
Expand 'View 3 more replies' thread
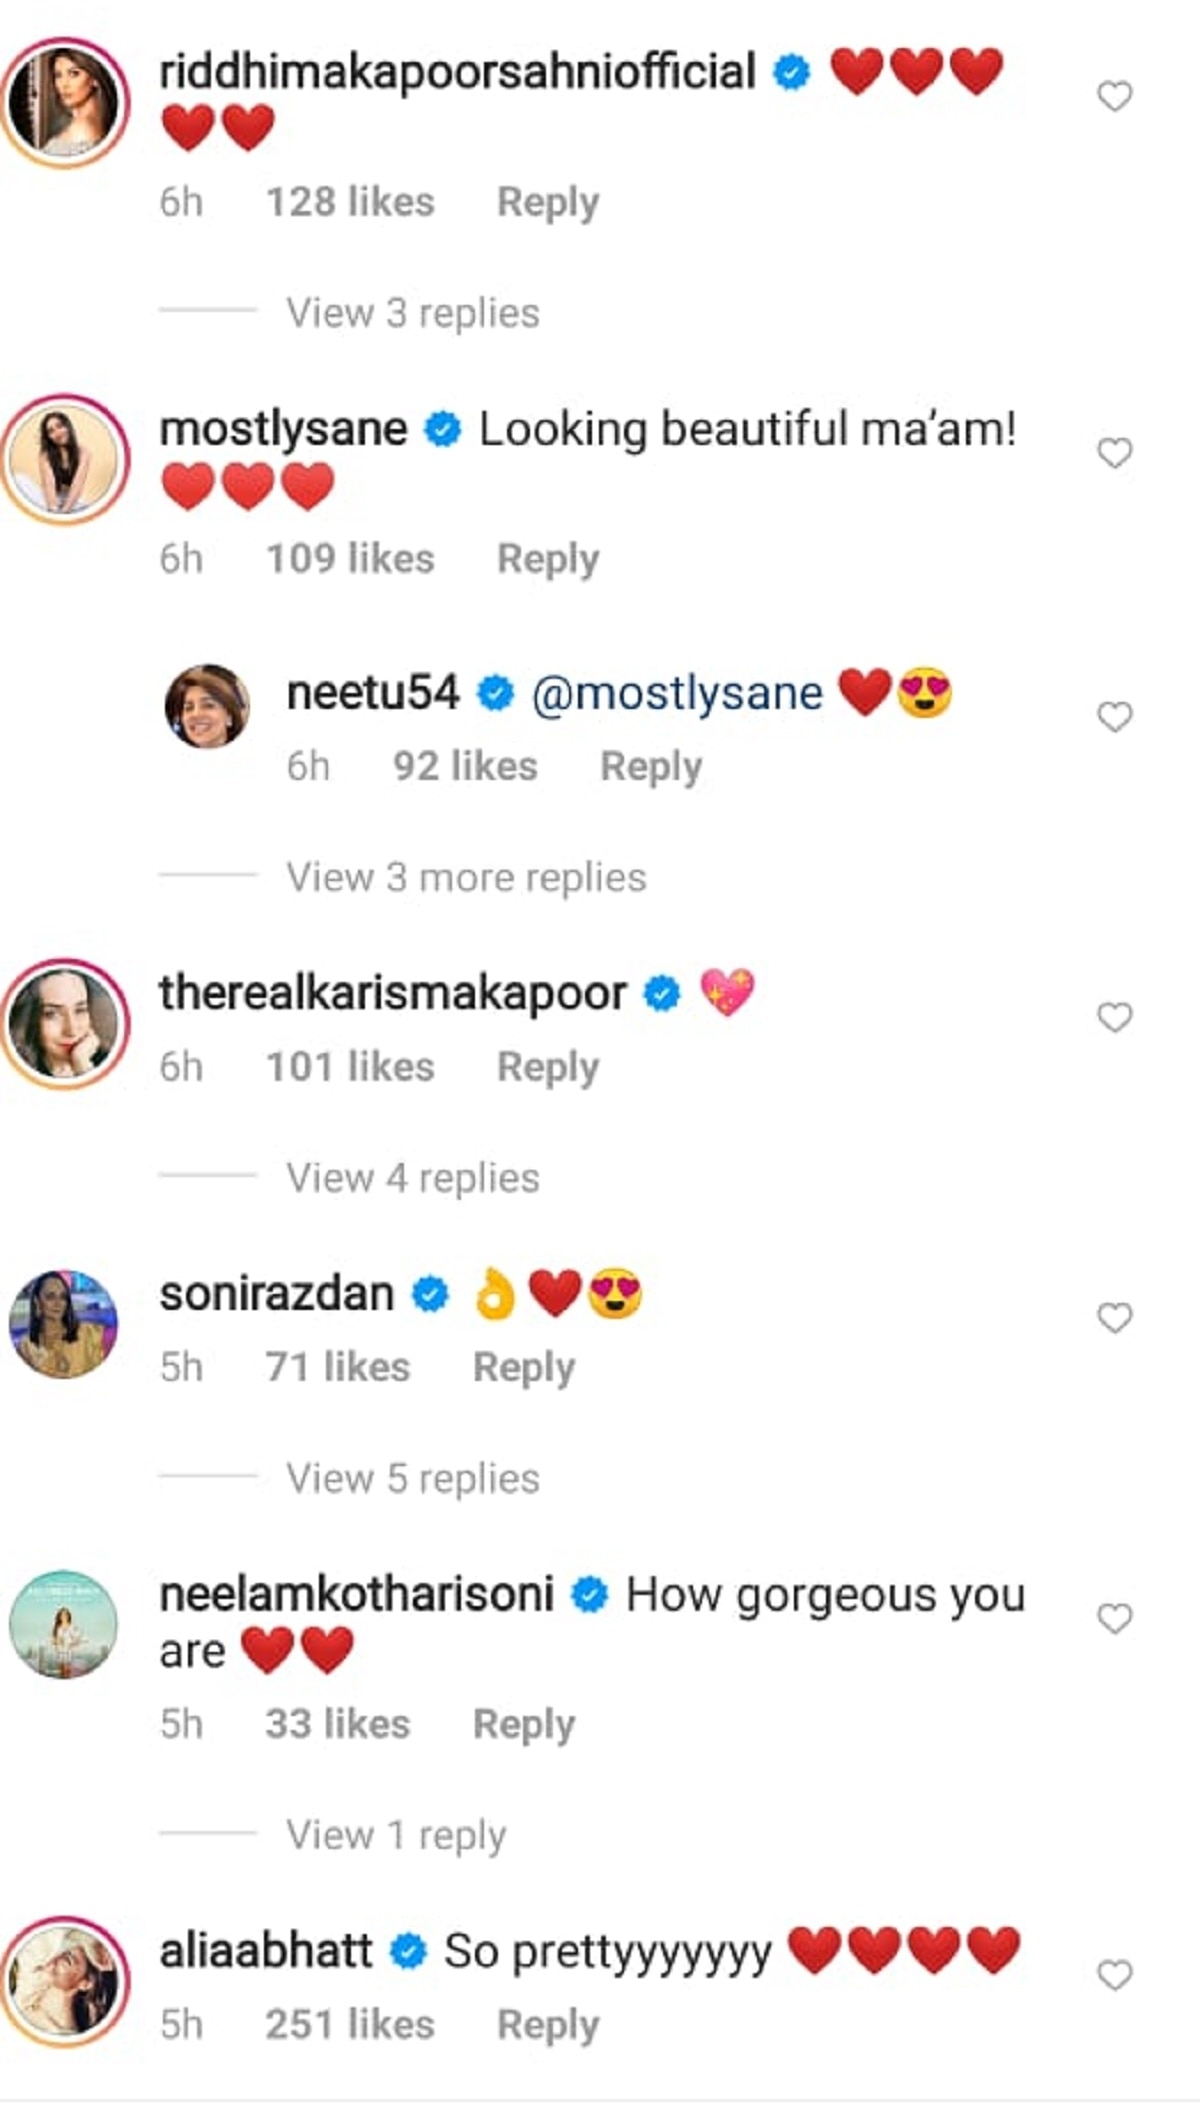coord(466,877)
